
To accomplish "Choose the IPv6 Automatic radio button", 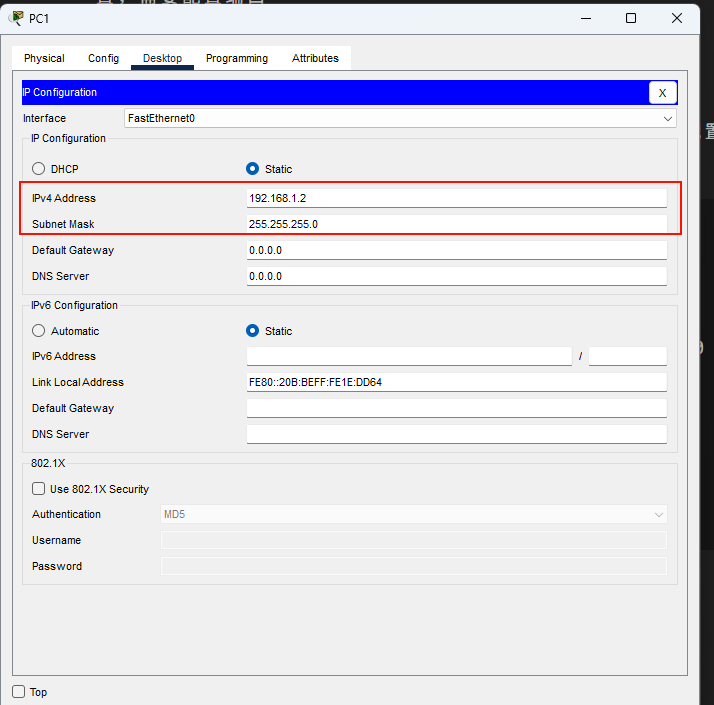I will [39, 331].
